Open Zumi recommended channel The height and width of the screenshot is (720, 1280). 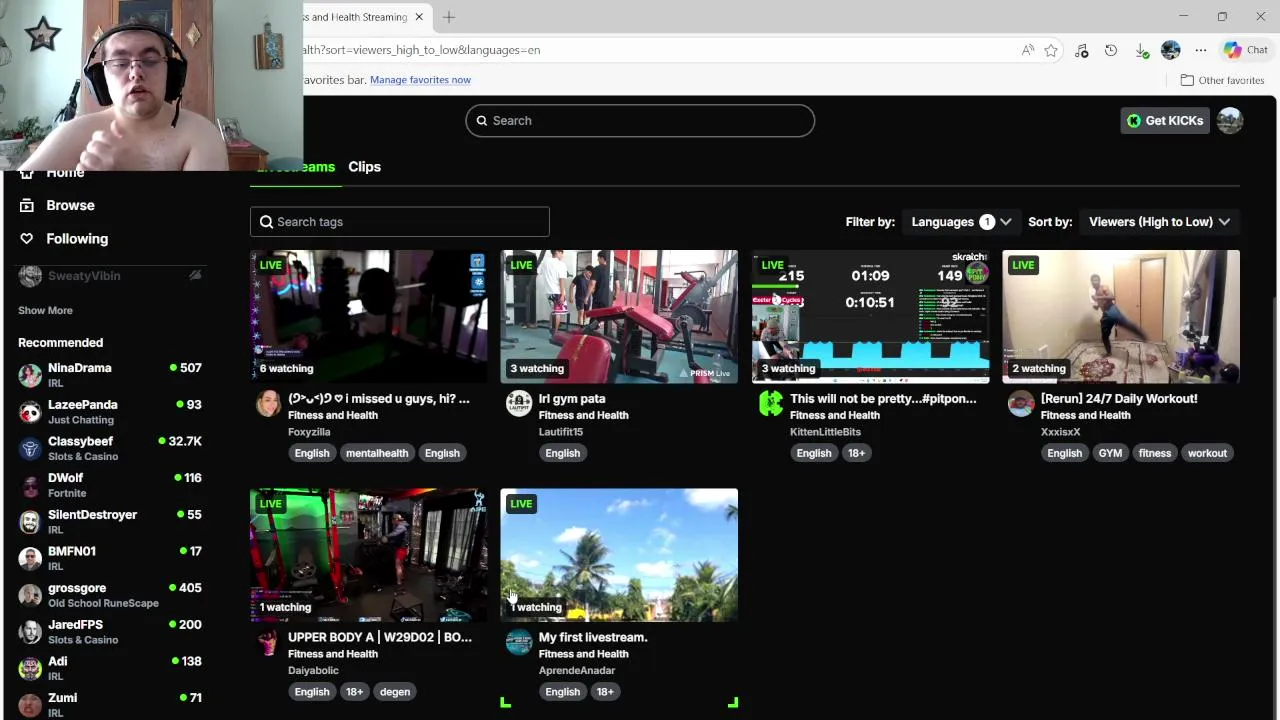pyautogui.click(x=110, y=705)
